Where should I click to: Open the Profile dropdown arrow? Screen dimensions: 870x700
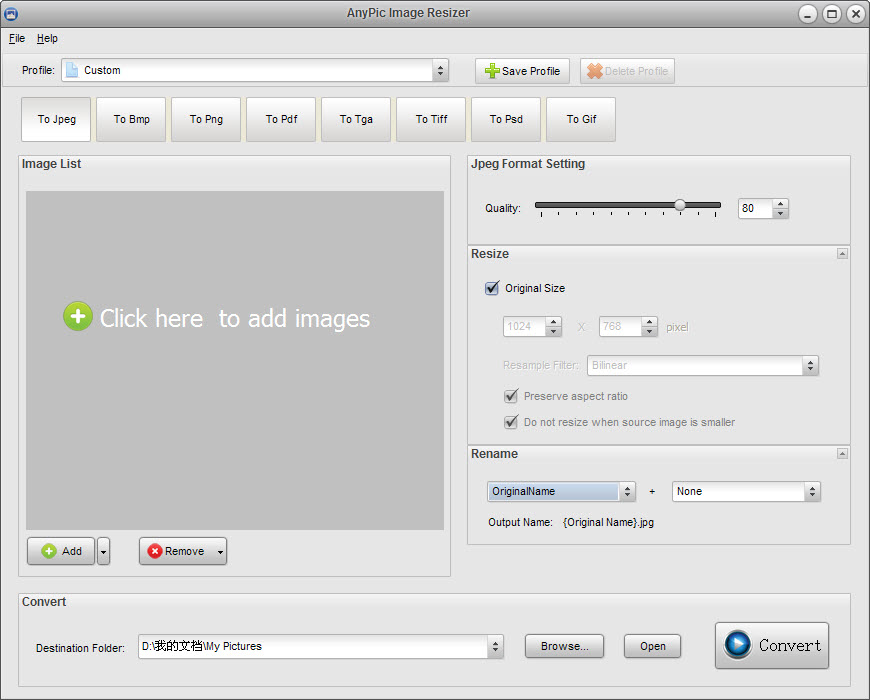(x=440, y=70)
